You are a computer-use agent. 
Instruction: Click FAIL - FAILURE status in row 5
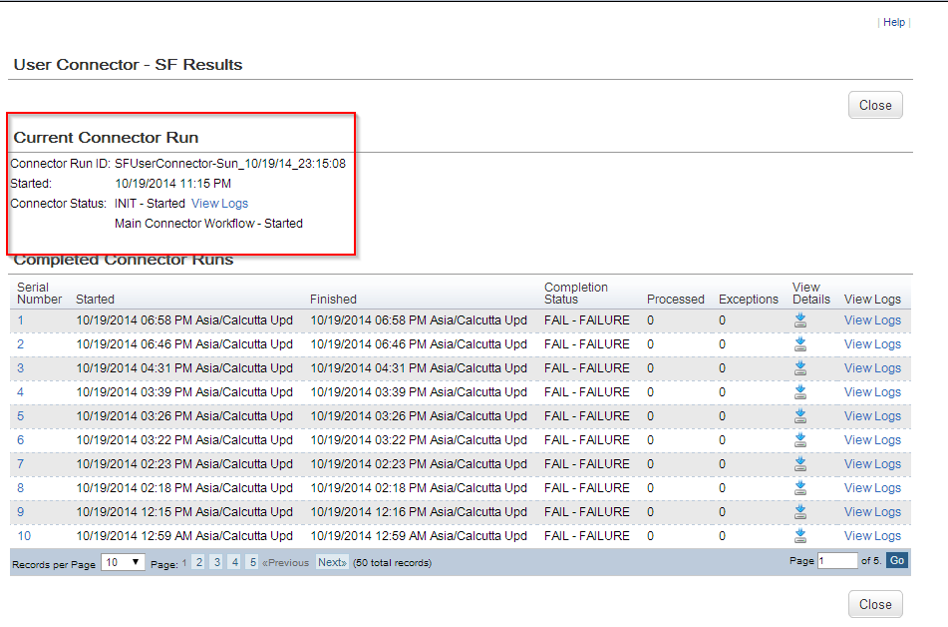point(586,416)
